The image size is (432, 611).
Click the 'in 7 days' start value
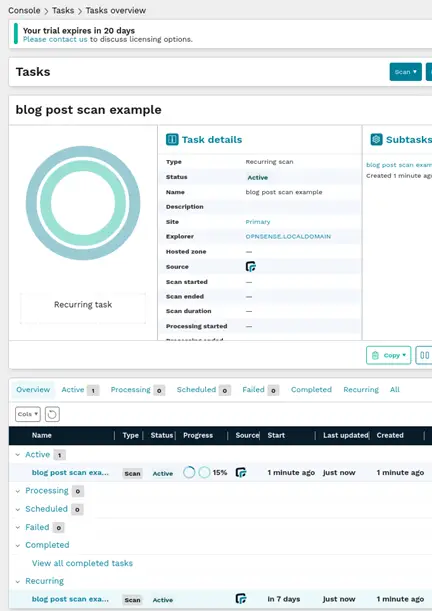click(284, 599)
